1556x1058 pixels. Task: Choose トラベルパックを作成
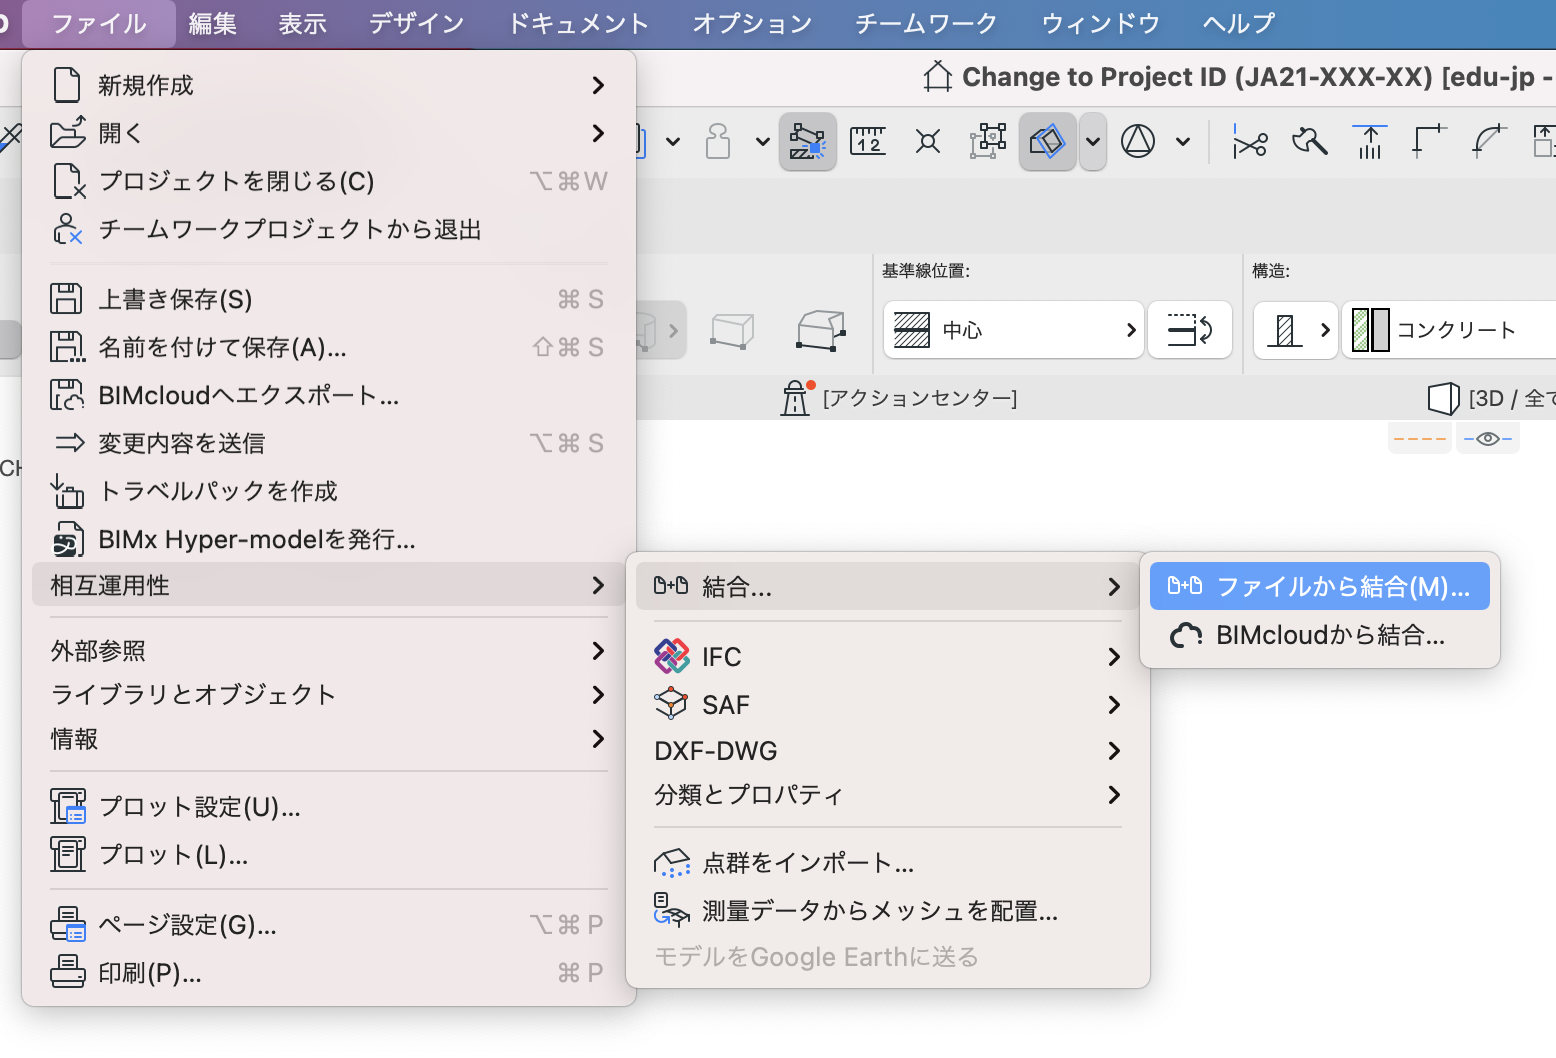point(328,491)
